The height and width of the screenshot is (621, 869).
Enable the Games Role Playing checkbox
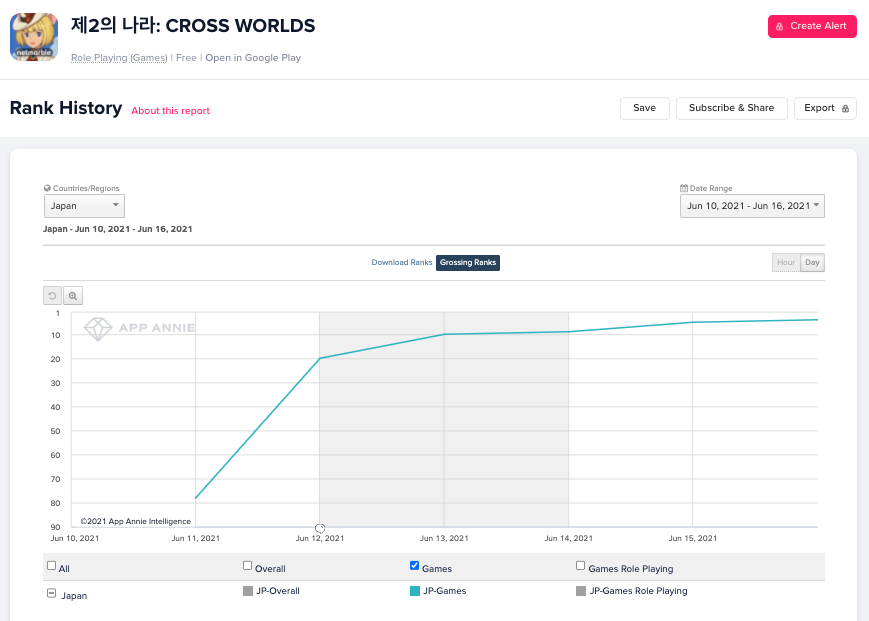click(x=580, y=566)
